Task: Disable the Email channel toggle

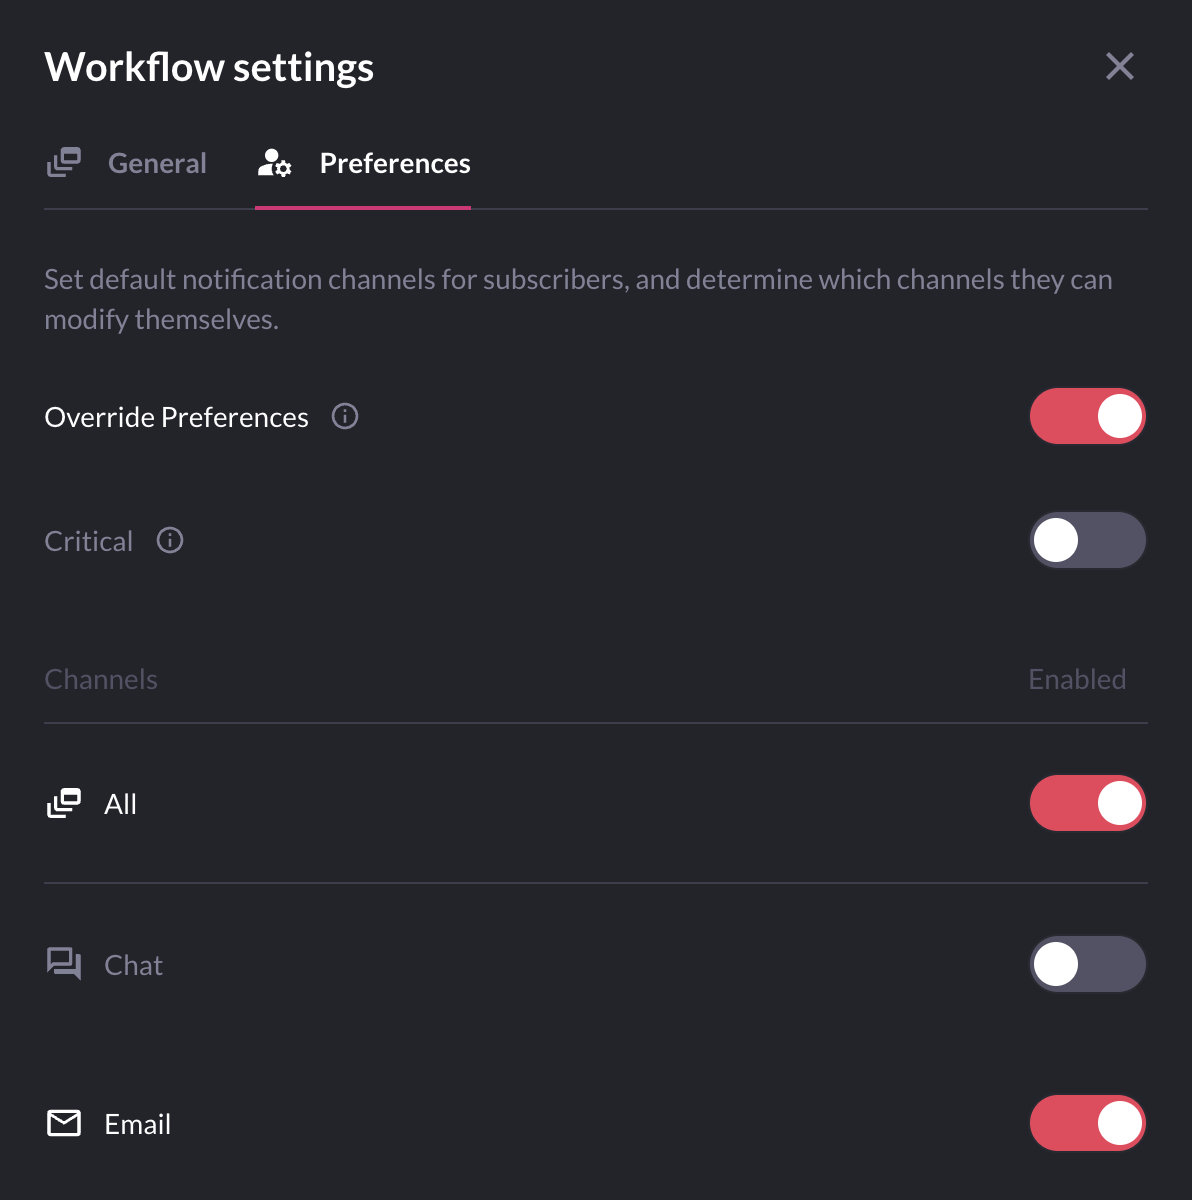Action: [1088, 1123]
